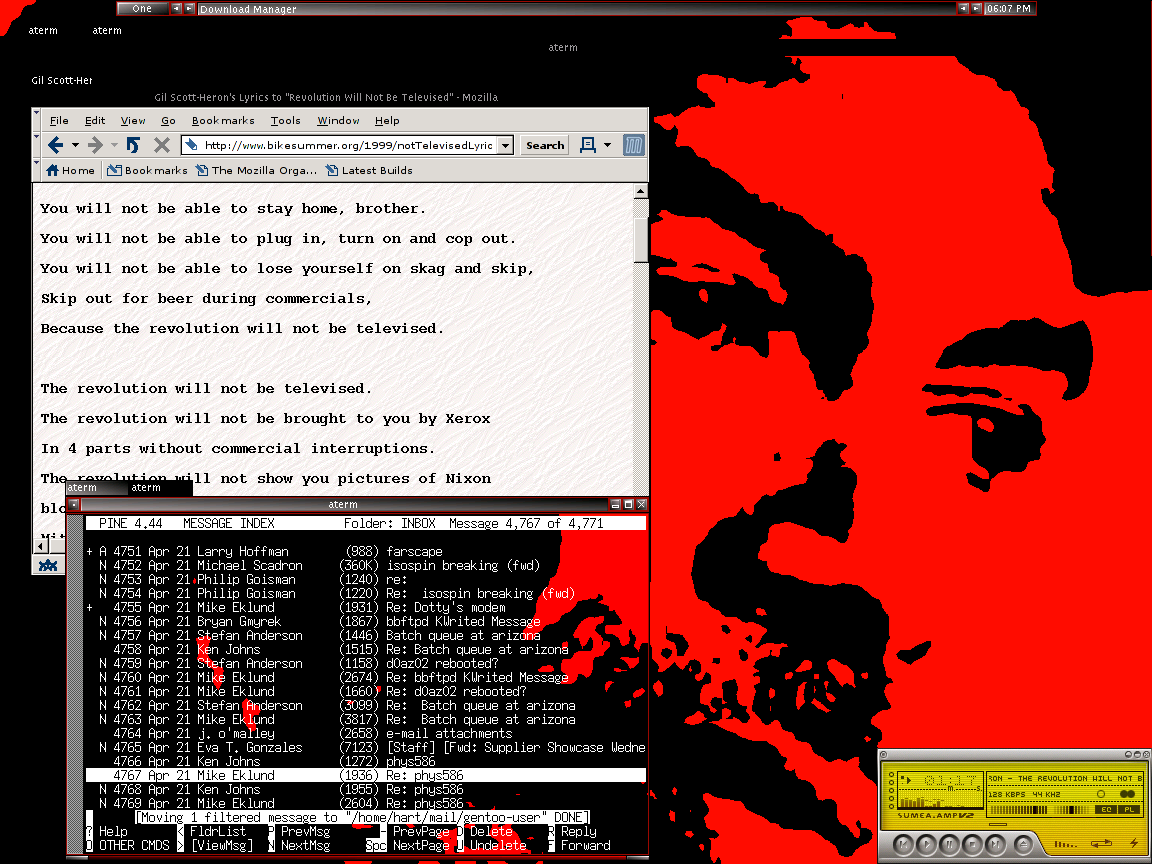Adjust the volume slider in Sumea Amp
This screenshot has width=1152, height=864.
click(x=1018, y=810)
